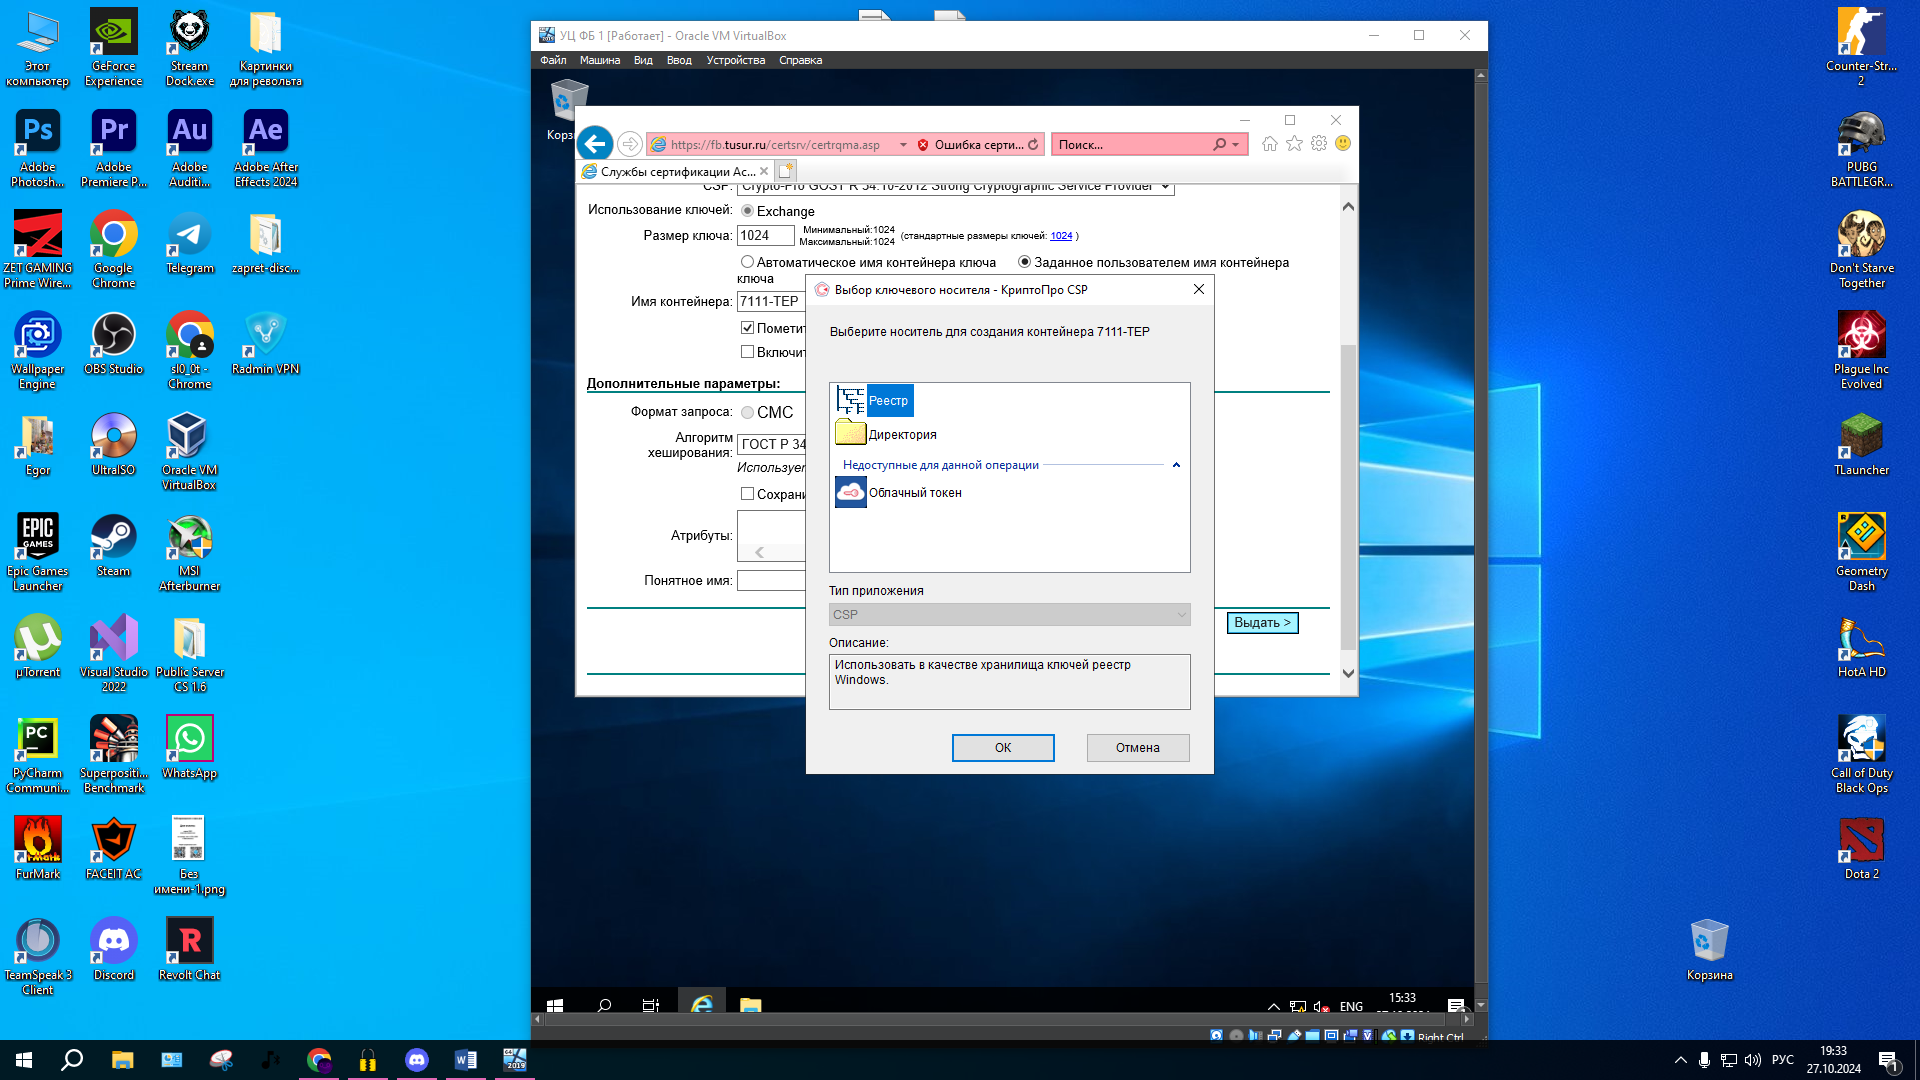This screenshot has width=1920, height=1080.
Task: Select automatic key container name option
Action: [747, 262]
